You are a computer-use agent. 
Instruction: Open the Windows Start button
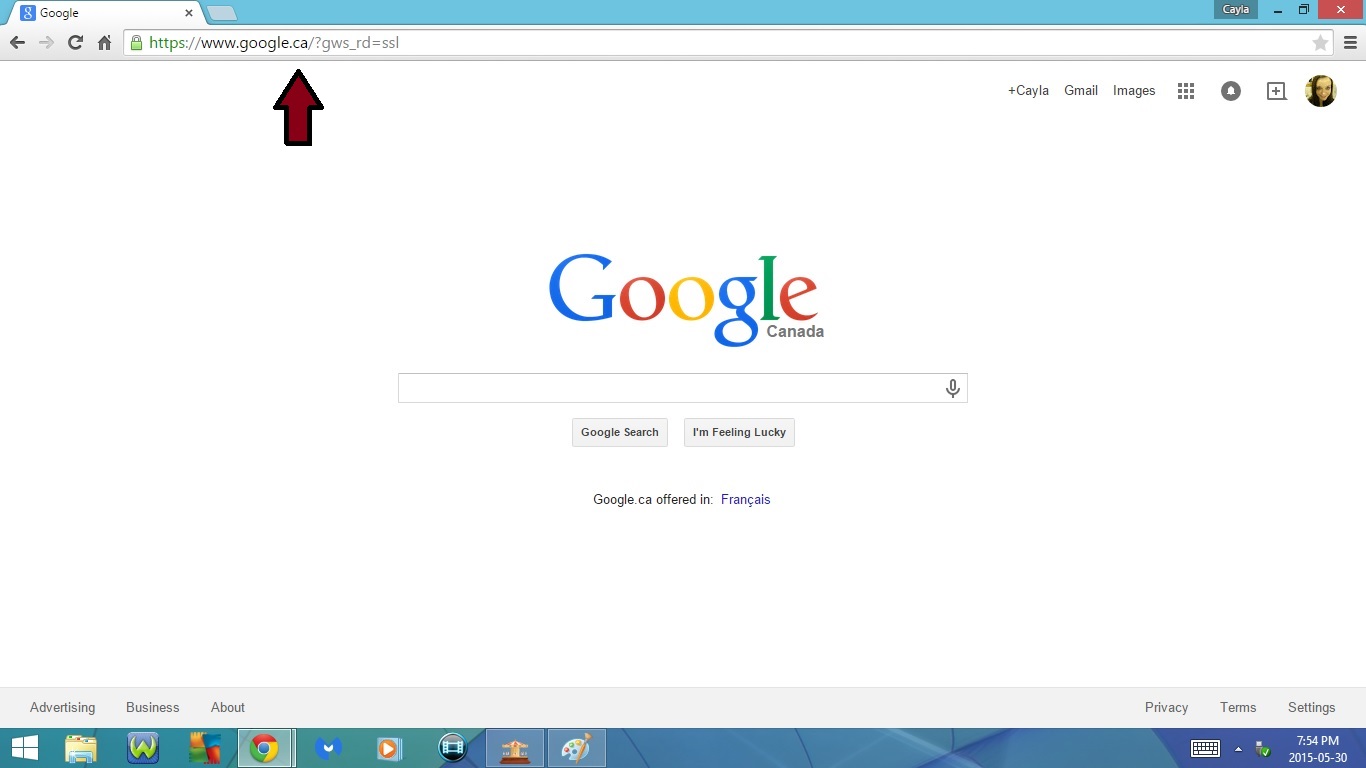tap(24, 748)
